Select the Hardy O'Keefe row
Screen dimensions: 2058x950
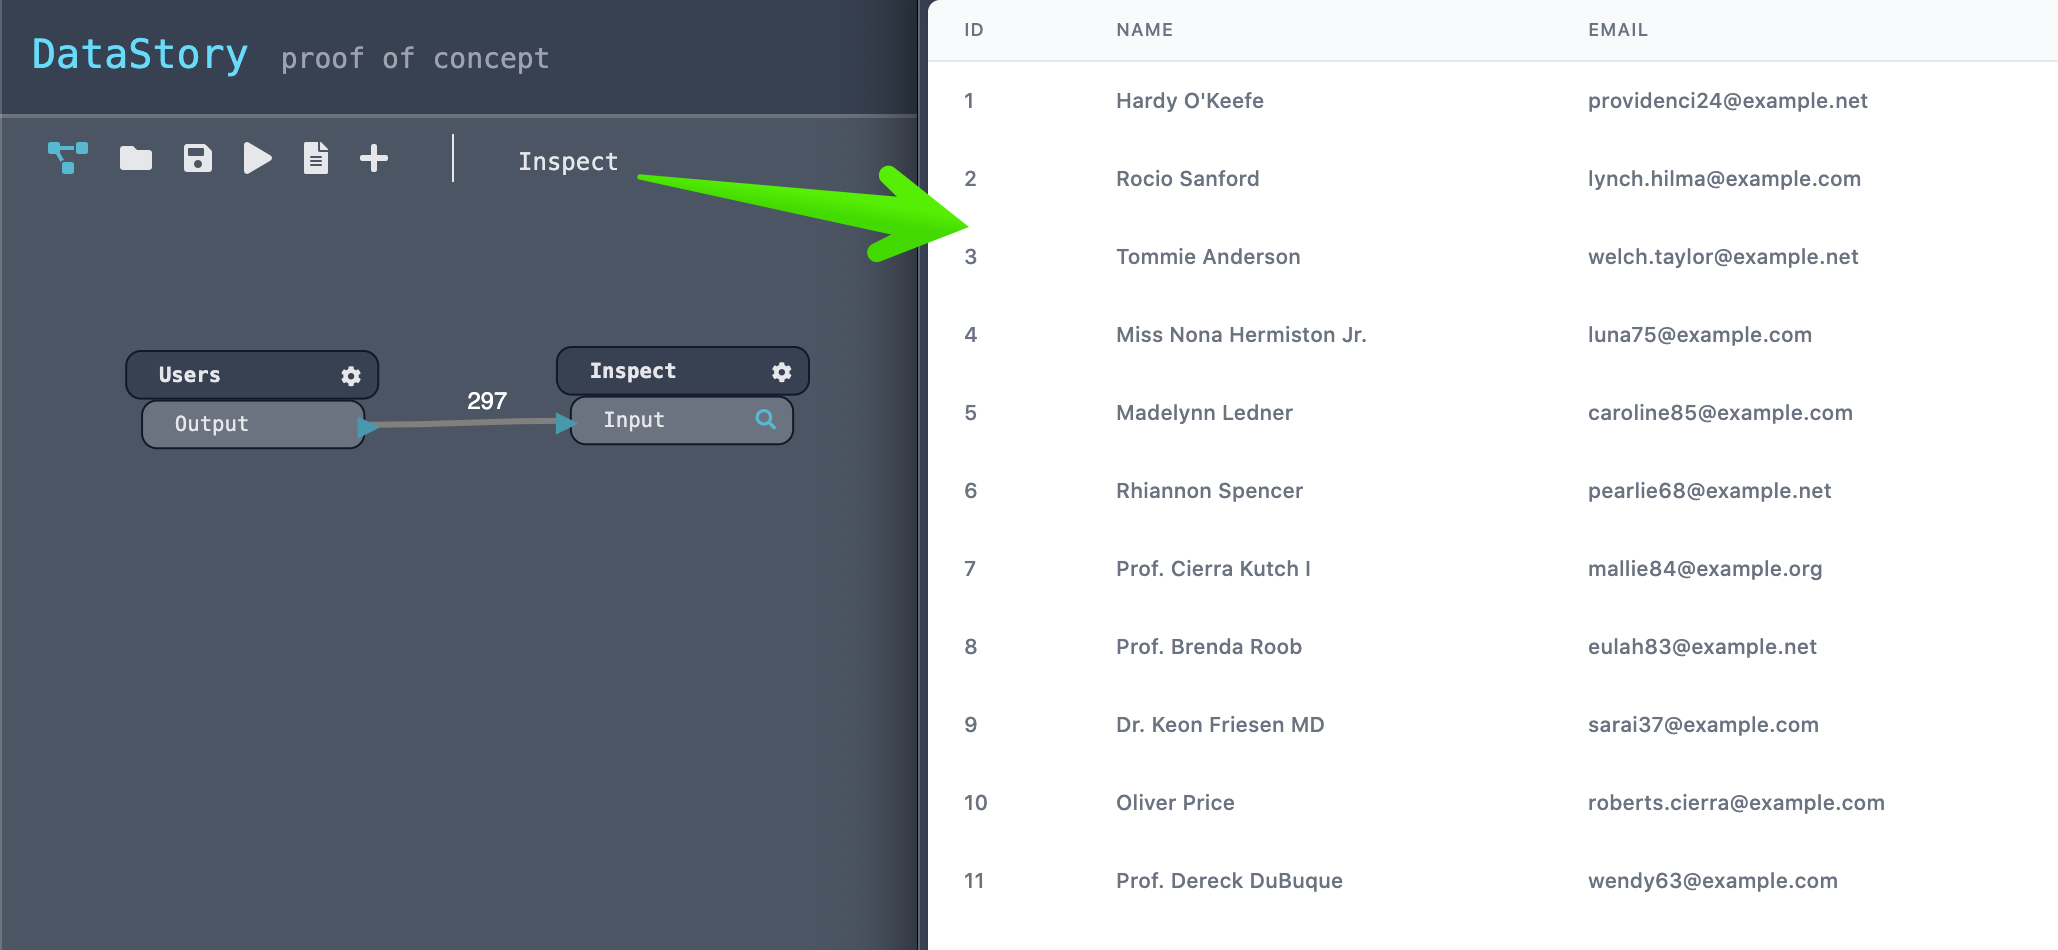tap(1493, 101)
